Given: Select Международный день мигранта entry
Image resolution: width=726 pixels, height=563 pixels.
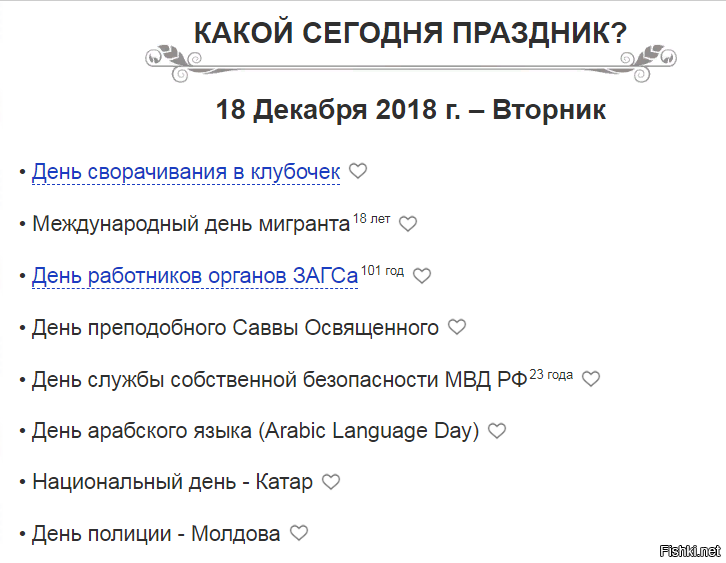Looking at the screenshot, I should point(190,224).
